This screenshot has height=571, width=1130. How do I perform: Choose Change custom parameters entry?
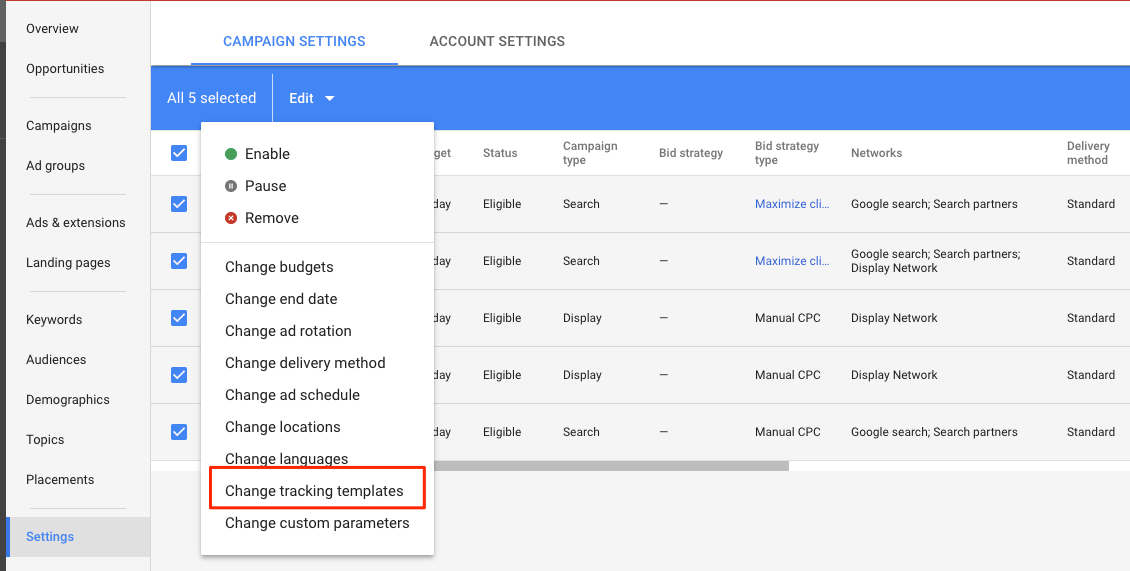(x=317, y=523)
